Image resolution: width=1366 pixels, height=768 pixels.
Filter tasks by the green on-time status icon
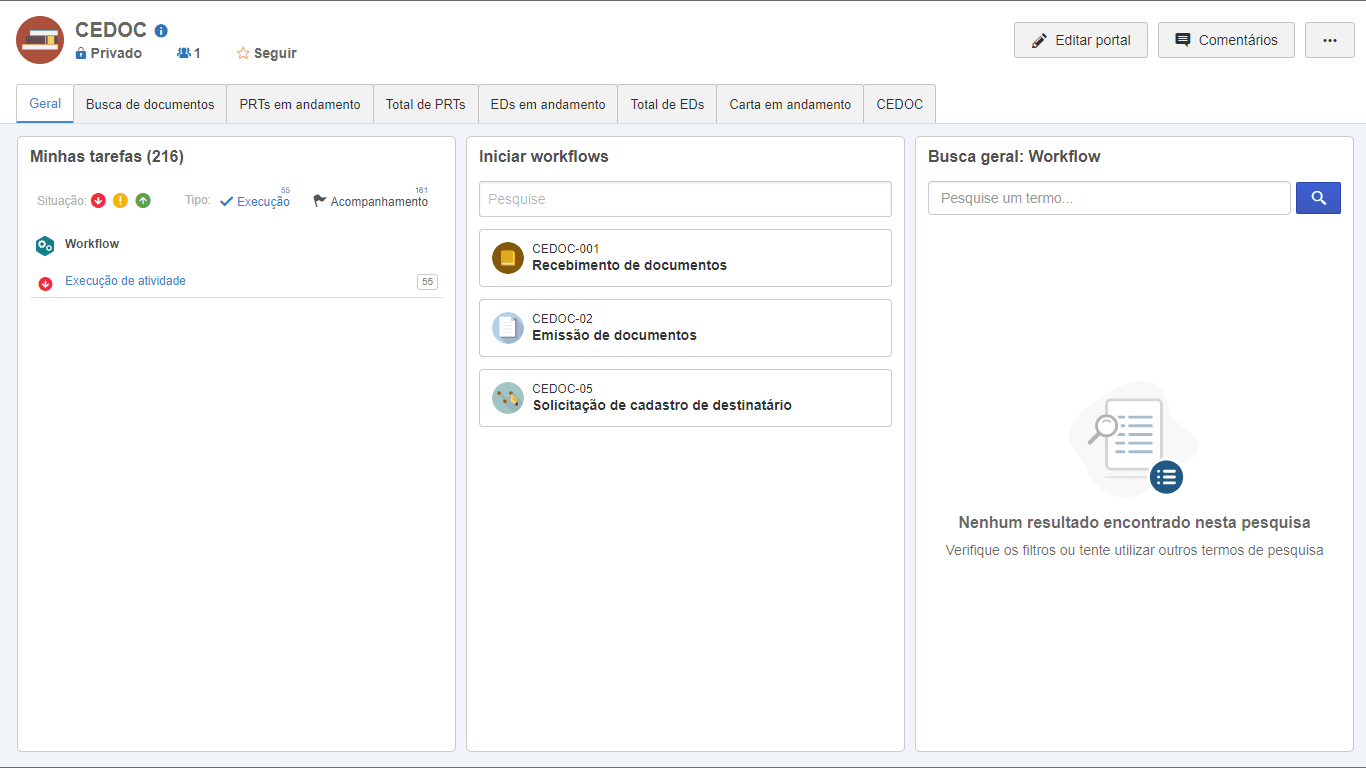[x=143, y=201]
